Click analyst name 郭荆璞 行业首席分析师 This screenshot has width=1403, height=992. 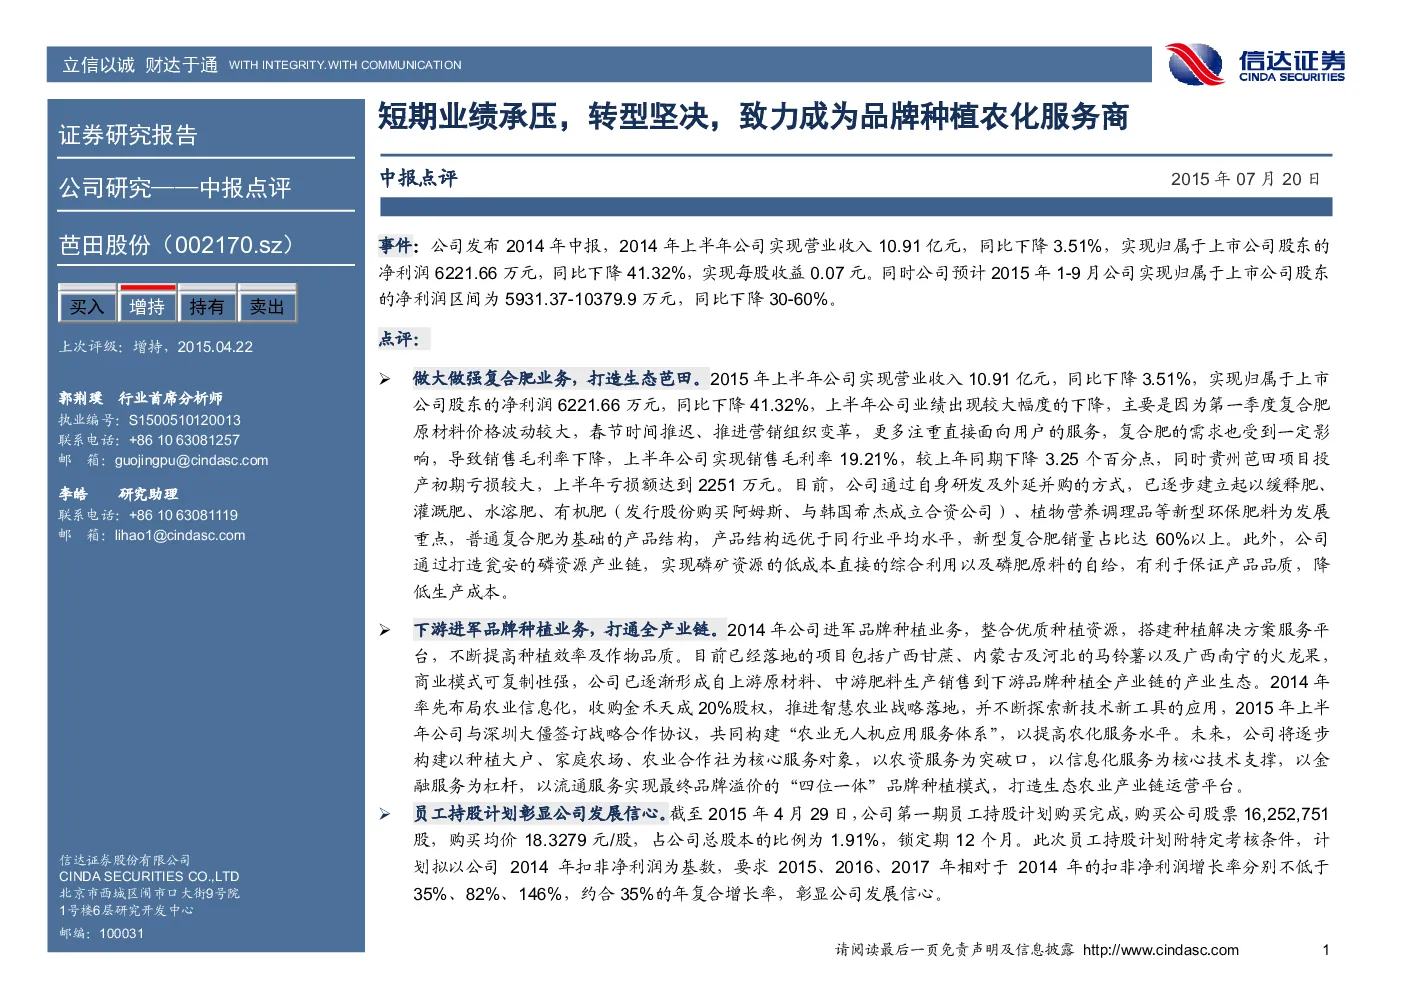coord(141,398)
